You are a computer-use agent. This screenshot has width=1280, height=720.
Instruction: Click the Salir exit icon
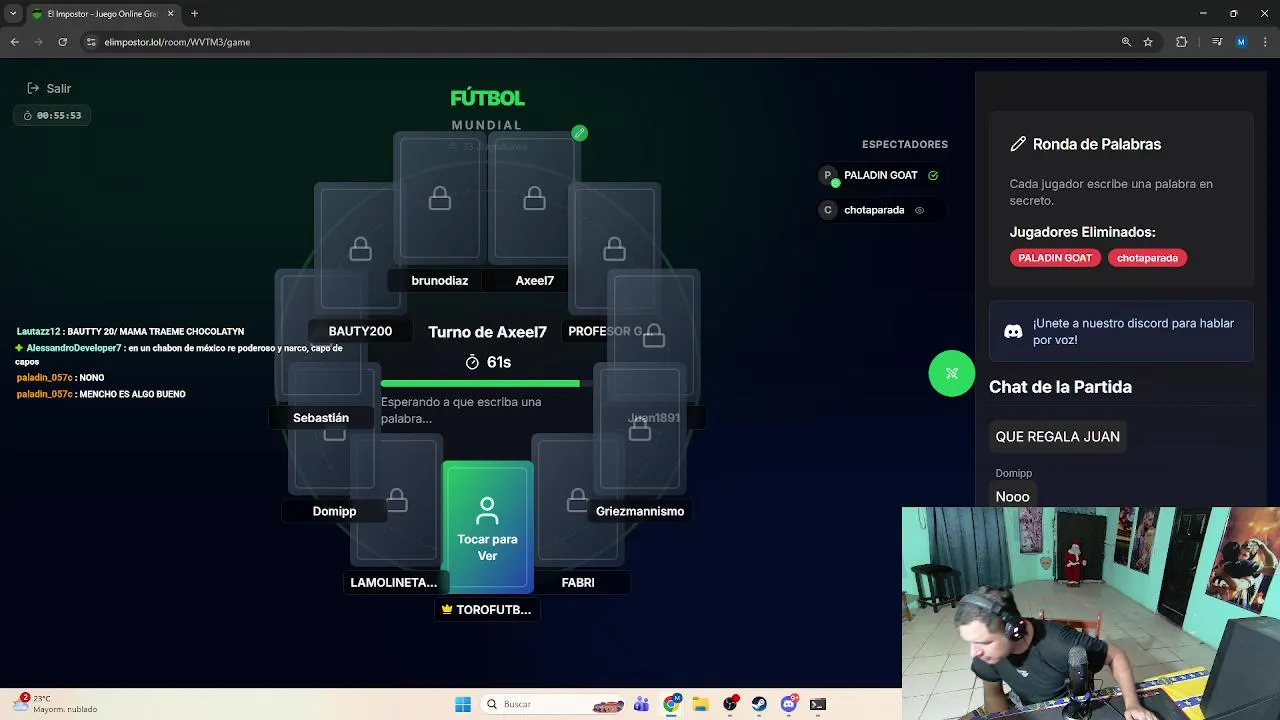pos(33,88)
